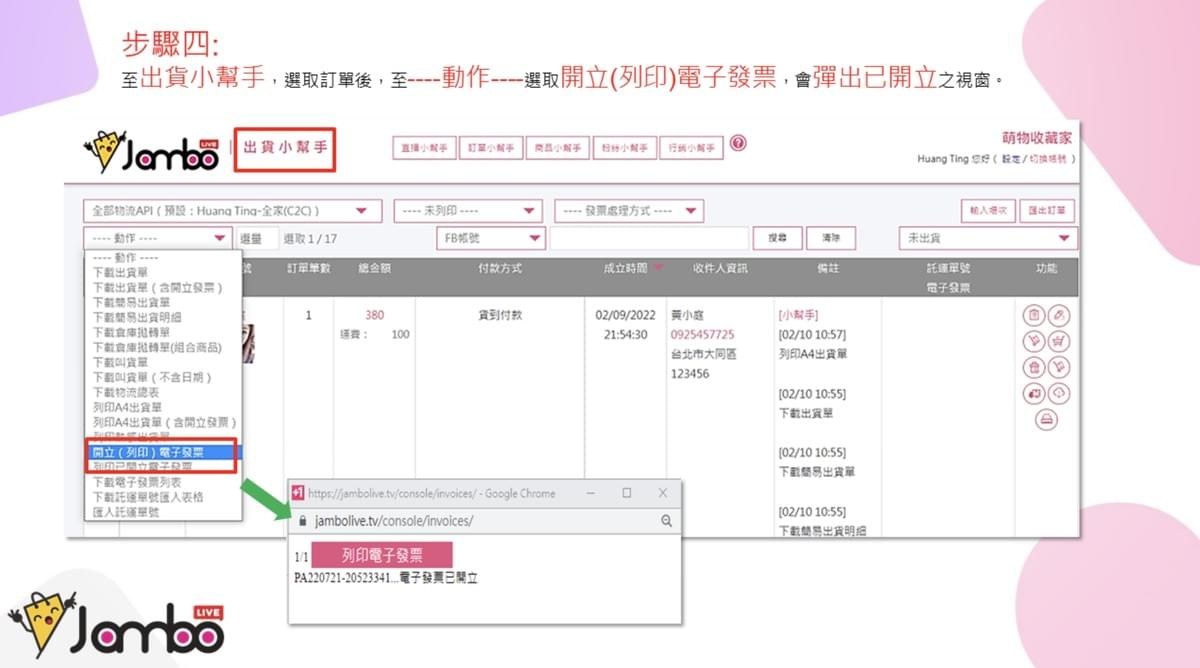
Task: Open the 行銷小幫手 nav tab
Action: coord(691,148)
